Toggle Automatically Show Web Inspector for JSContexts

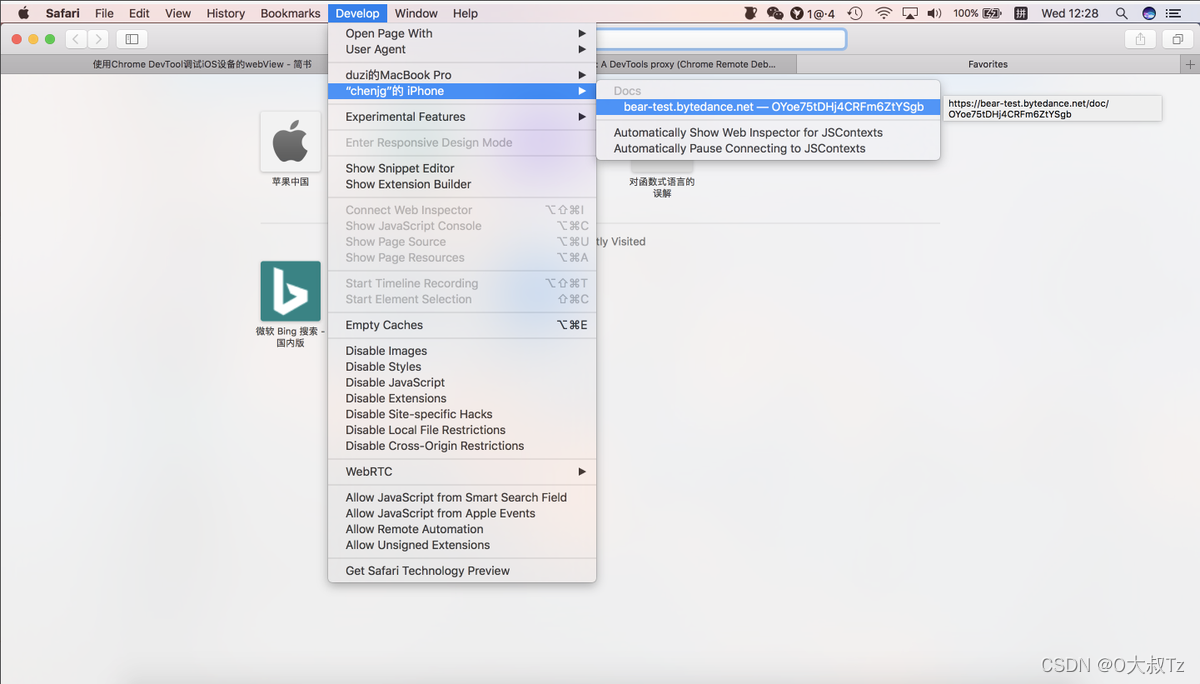click(769, 133)
